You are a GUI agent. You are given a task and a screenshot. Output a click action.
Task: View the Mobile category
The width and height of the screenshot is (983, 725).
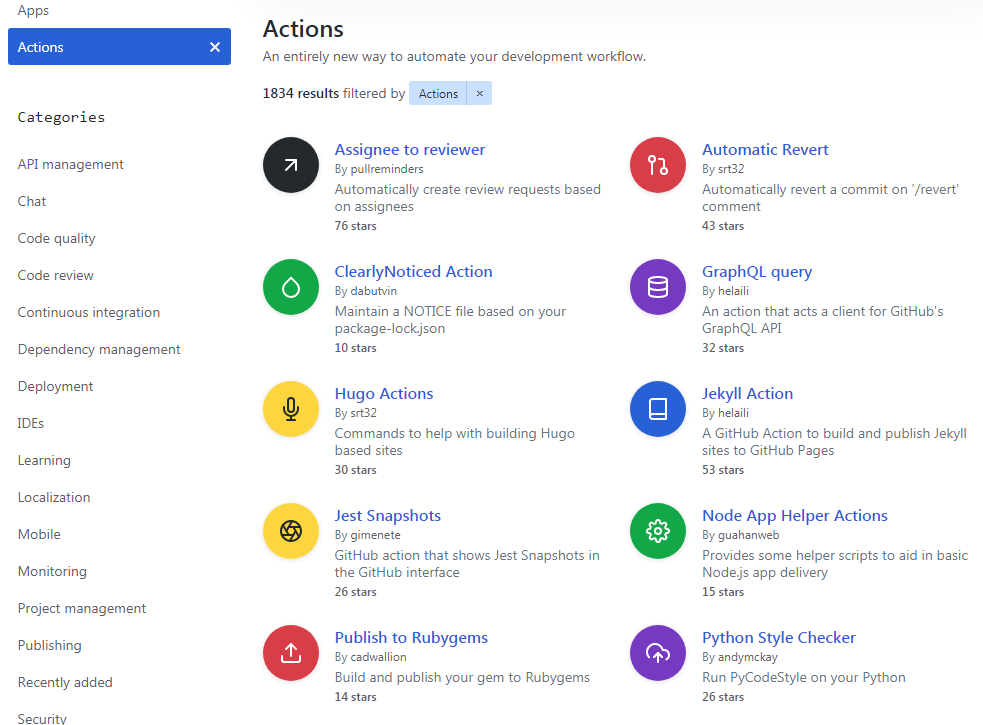point(39,534)
